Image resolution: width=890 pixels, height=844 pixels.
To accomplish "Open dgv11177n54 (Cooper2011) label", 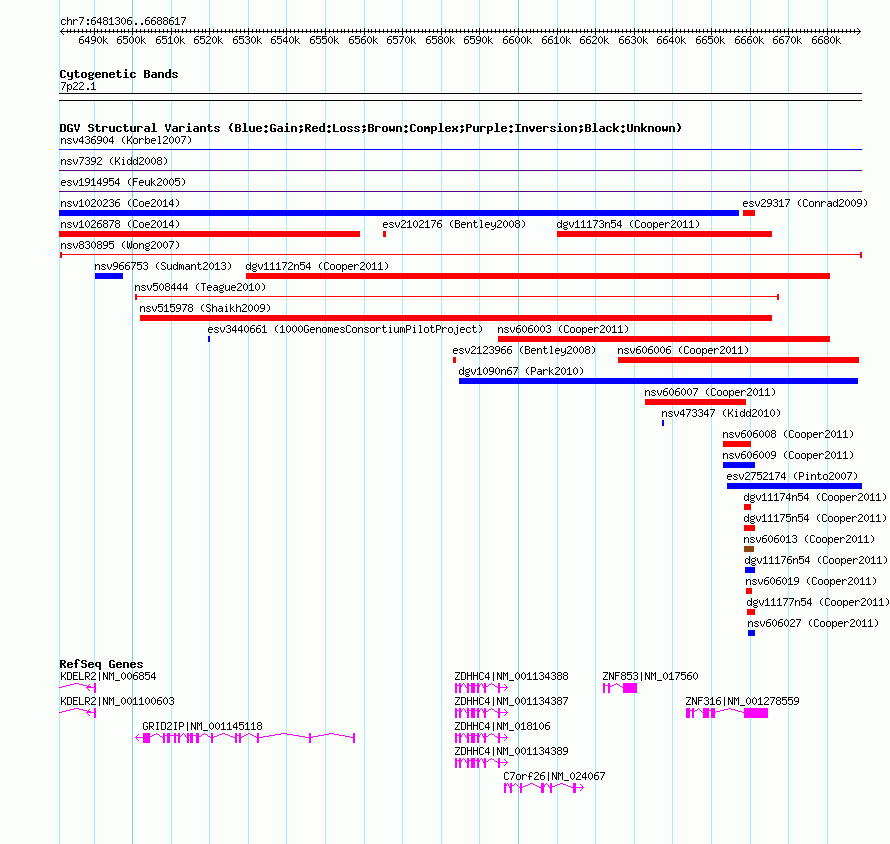I will click(818, 602).
